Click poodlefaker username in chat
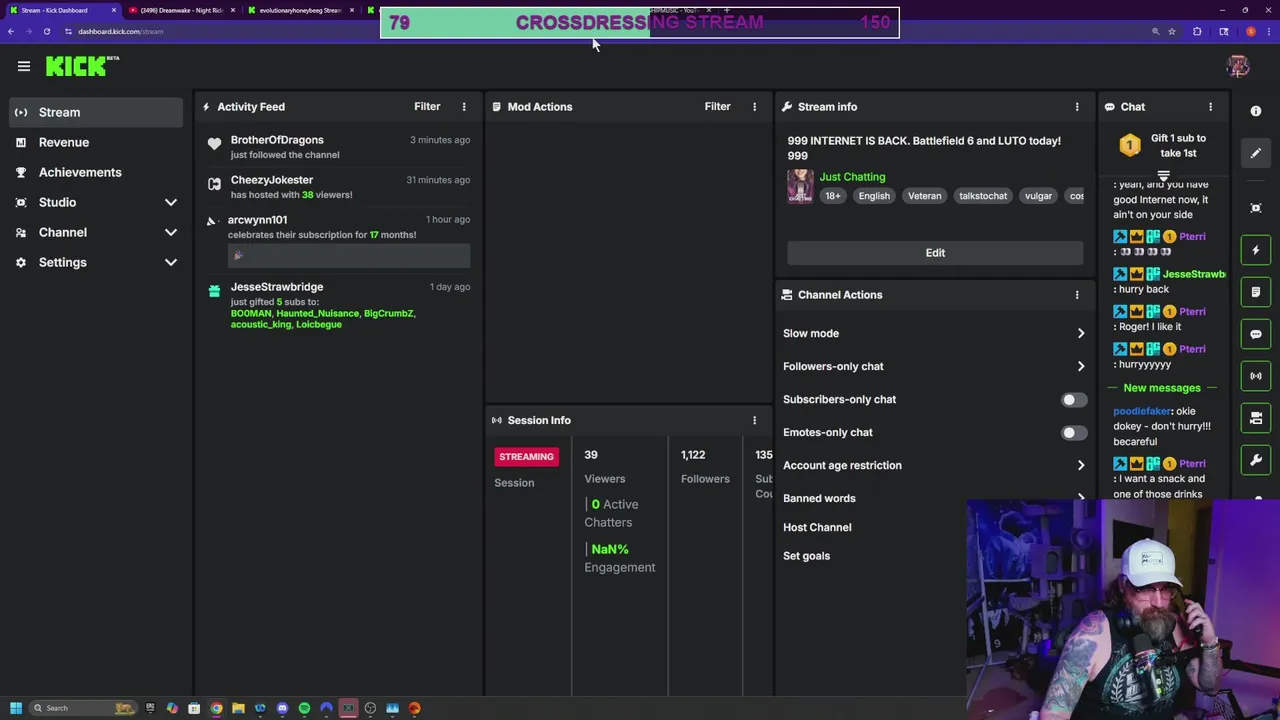 [1141, 411]
